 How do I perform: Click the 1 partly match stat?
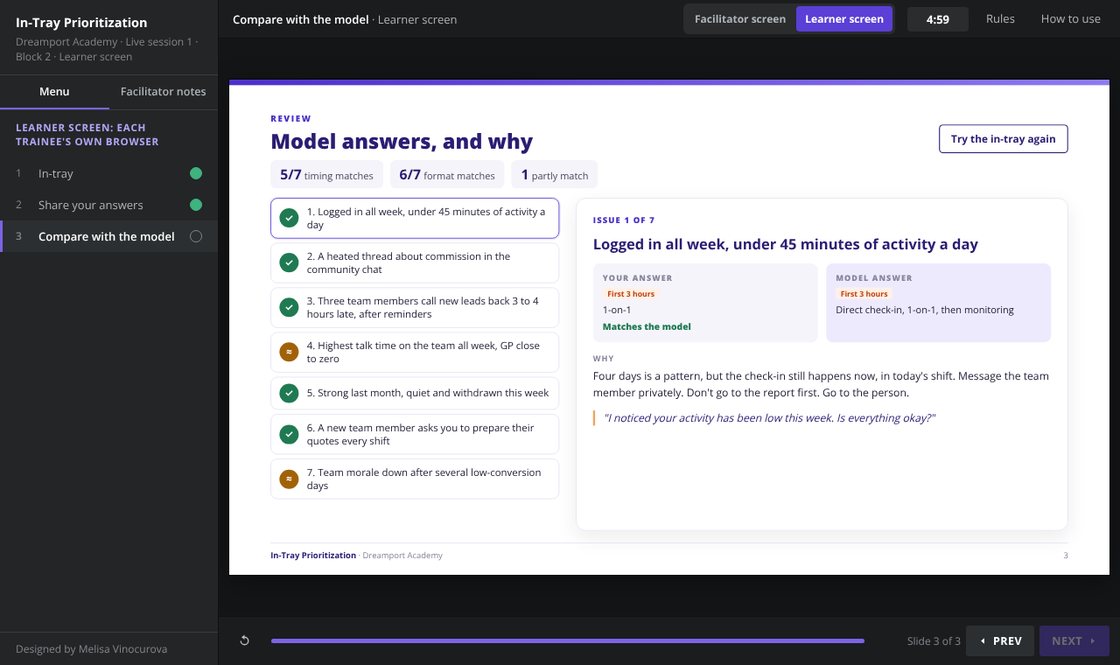click(554, 174)
